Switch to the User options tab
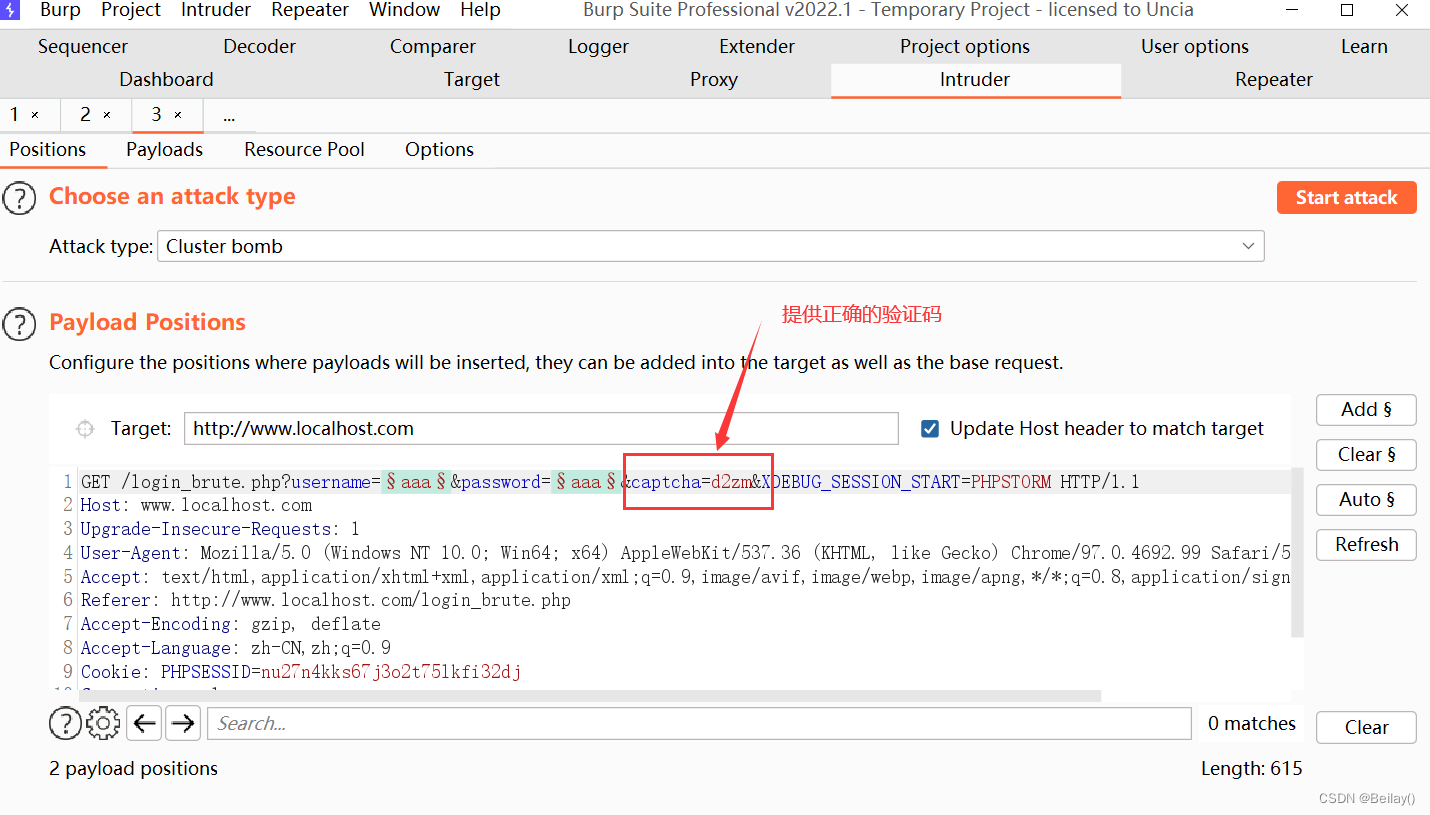Image resolution: width=1430 pixels, height=815 pixels. 1195,47
